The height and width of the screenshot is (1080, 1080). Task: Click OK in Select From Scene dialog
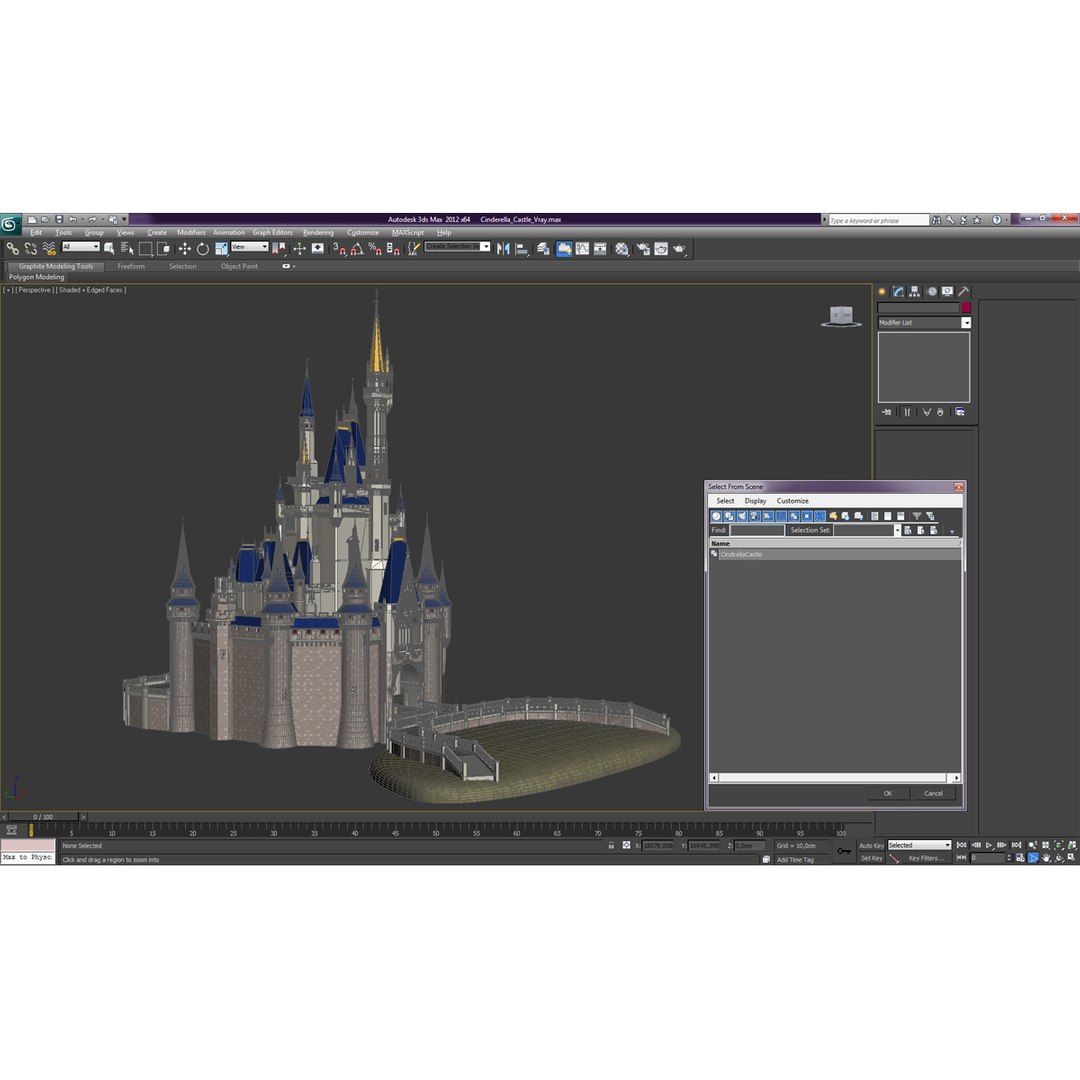pos(888,793)
